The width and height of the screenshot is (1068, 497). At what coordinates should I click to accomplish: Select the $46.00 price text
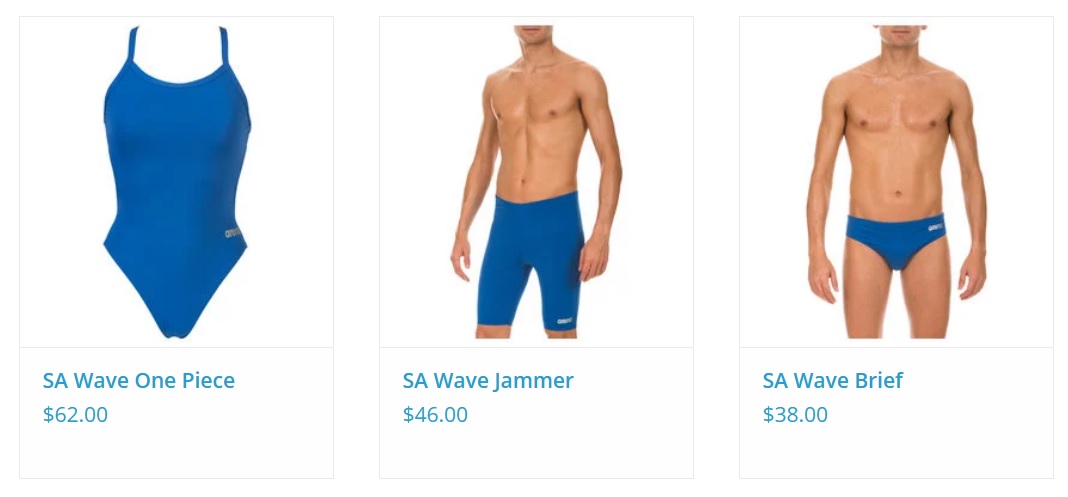pyautogui.click(x=435, y=415)
